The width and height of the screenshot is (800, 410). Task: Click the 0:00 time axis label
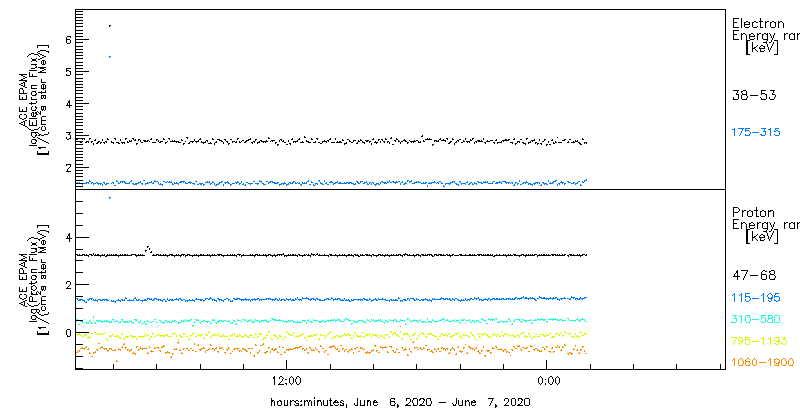coord(549,381)
